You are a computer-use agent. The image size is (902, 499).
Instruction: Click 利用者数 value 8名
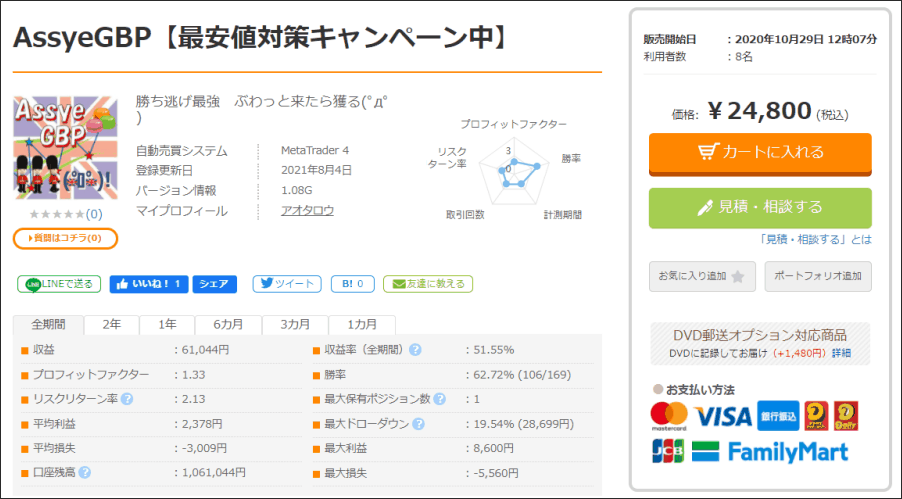pyautogui.click(x=744, y=56)
